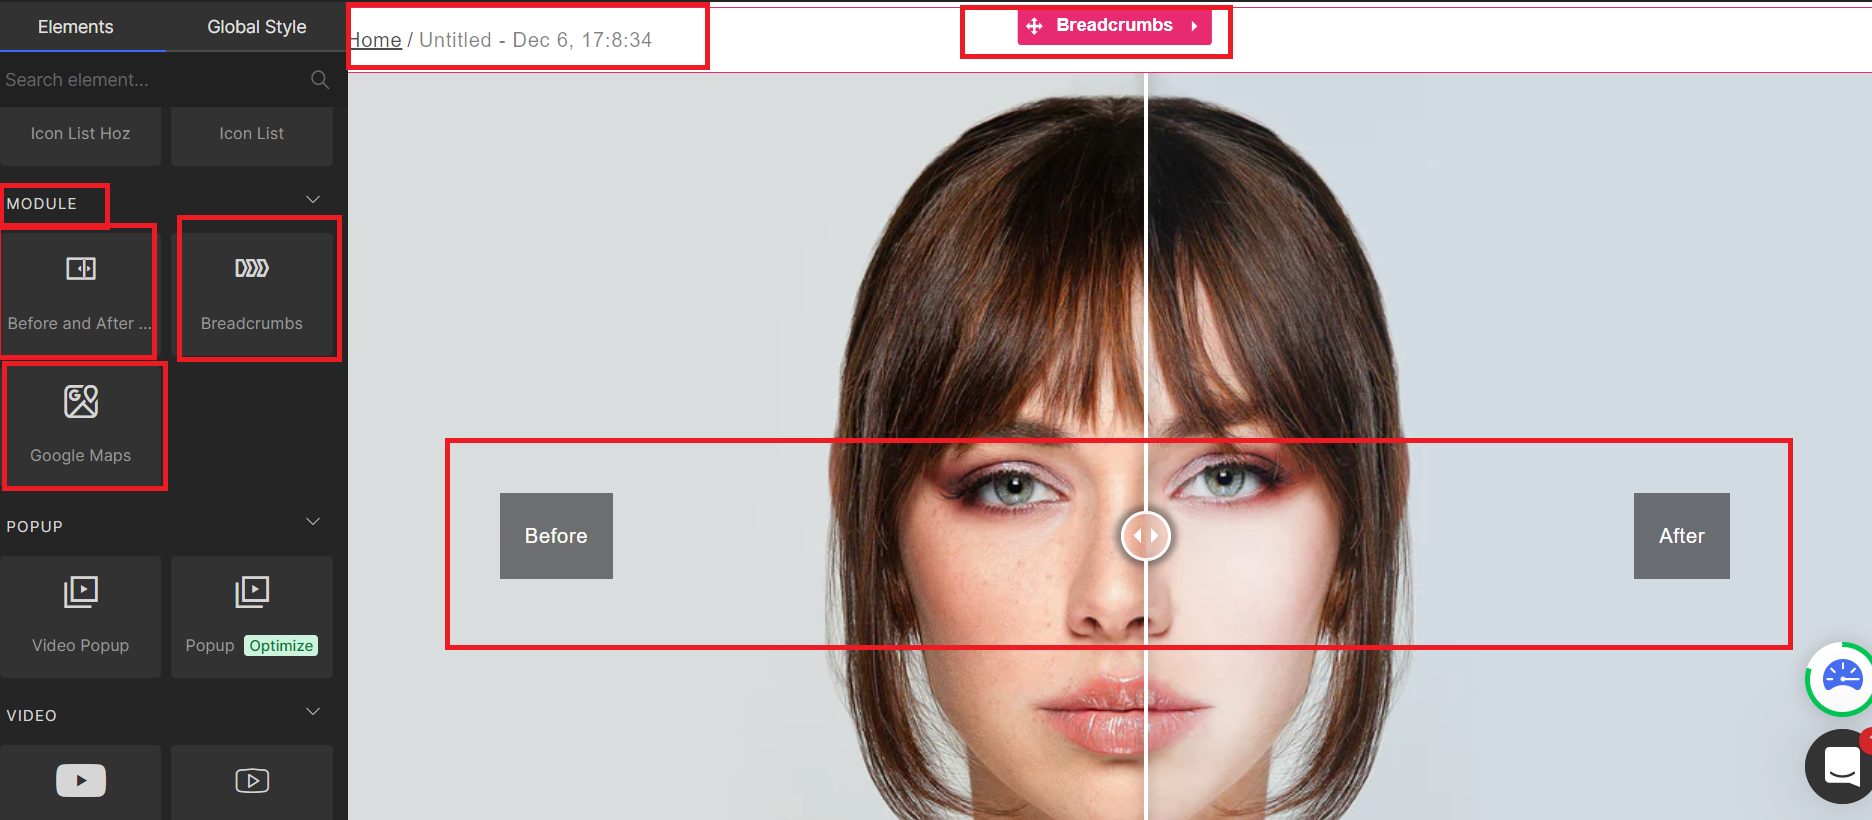Select the Video Popup element icon
The height and width of the screenshot is (820, 1872).
(81, 592)
